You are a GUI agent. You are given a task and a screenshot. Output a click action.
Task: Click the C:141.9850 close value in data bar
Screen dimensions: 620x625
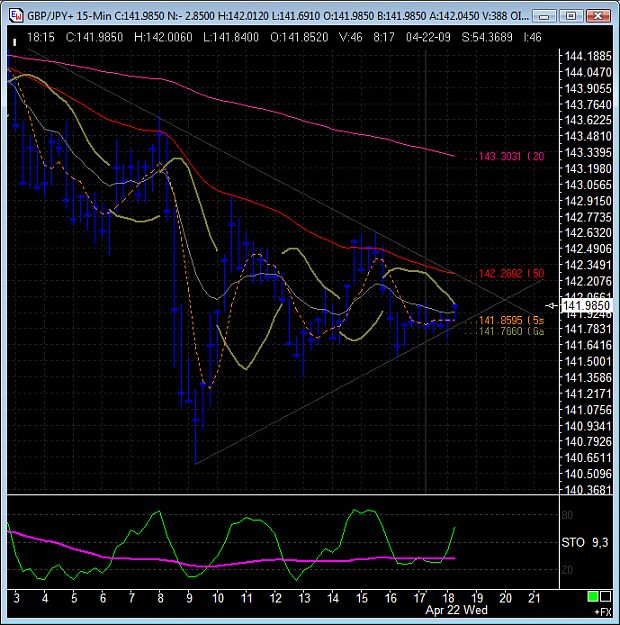click(94, 37)
